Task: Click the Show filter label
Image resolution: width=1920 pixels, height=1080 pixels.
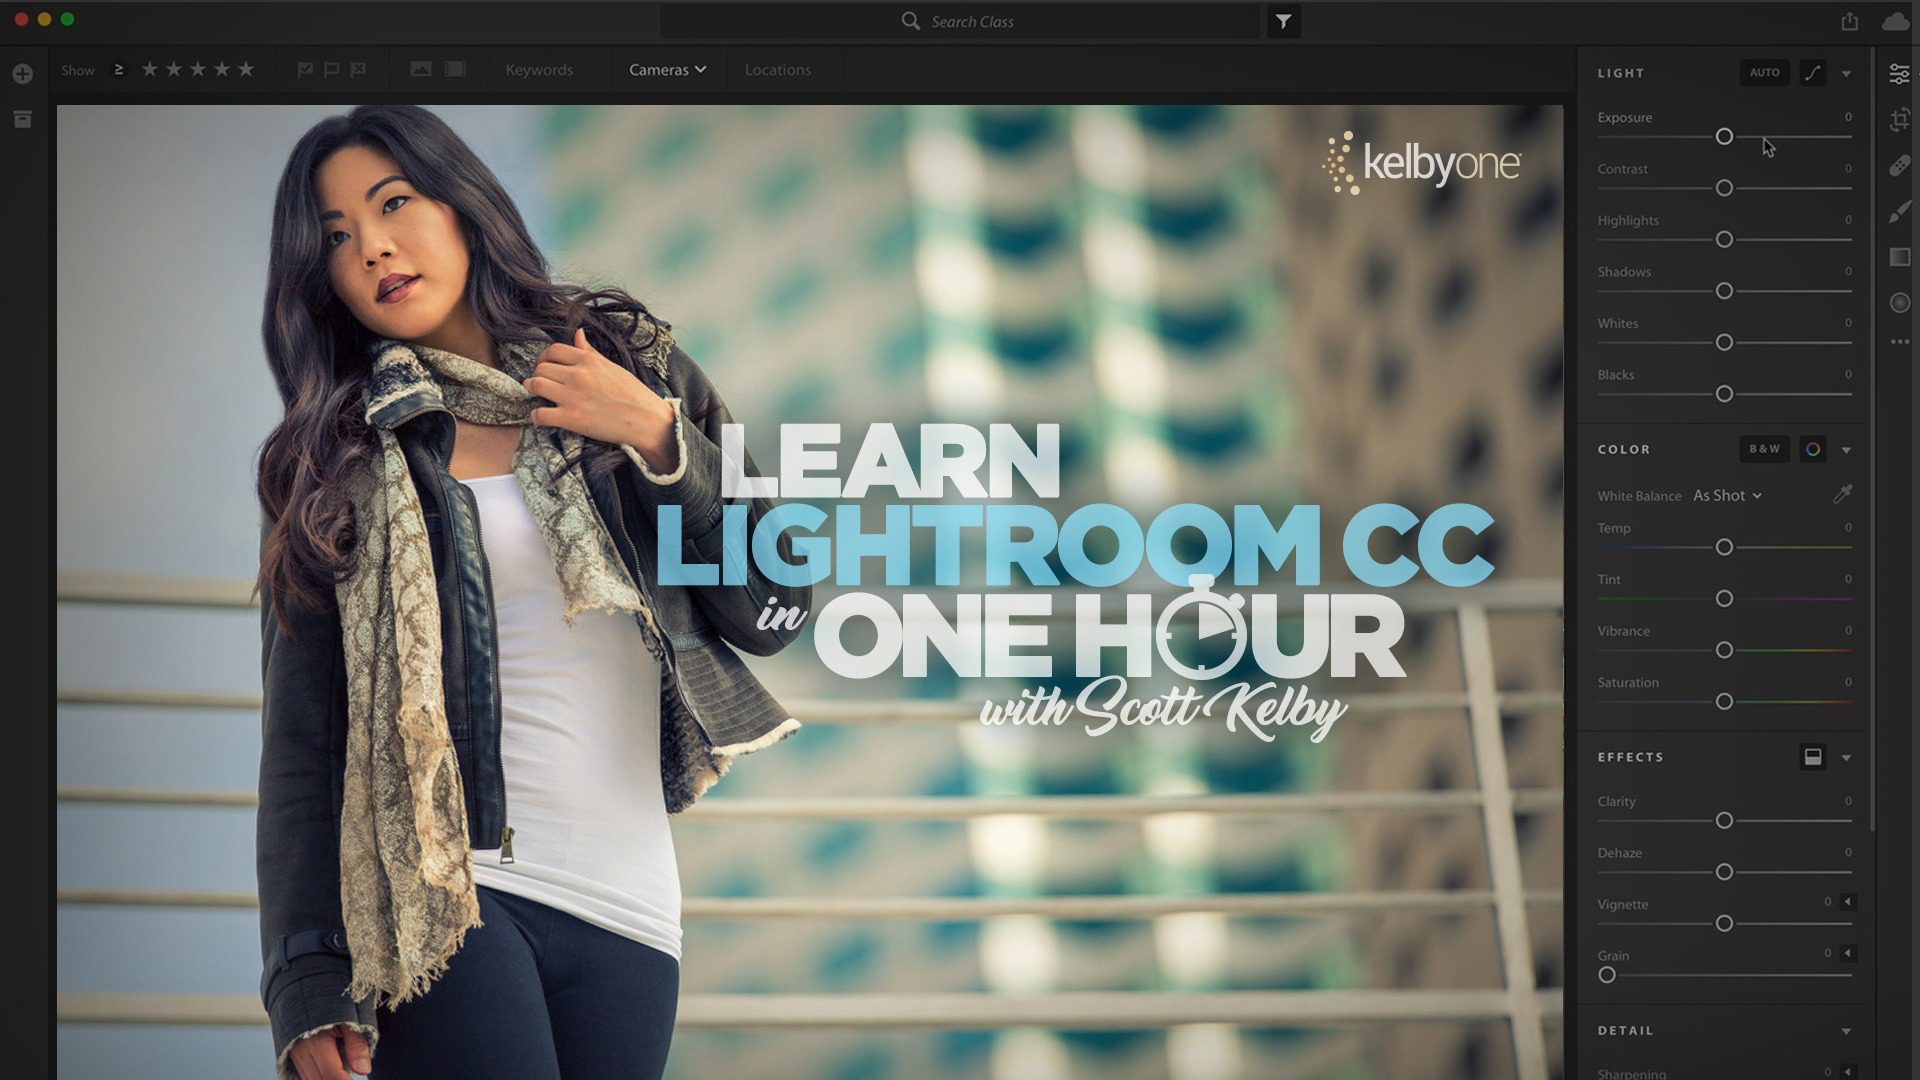Action: pos(78,70)
